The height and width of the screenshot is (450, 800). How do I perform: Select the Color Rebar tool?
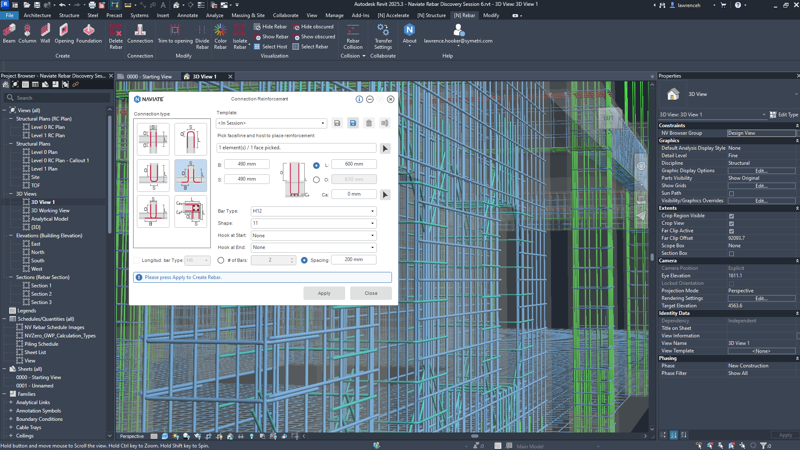tap(220, 35)
